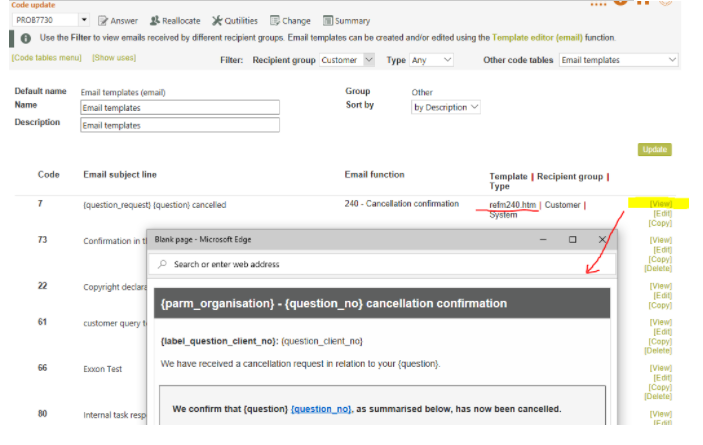The image size is (703, 445).
Task: Click View link for code 66
Action: [661, 368]
